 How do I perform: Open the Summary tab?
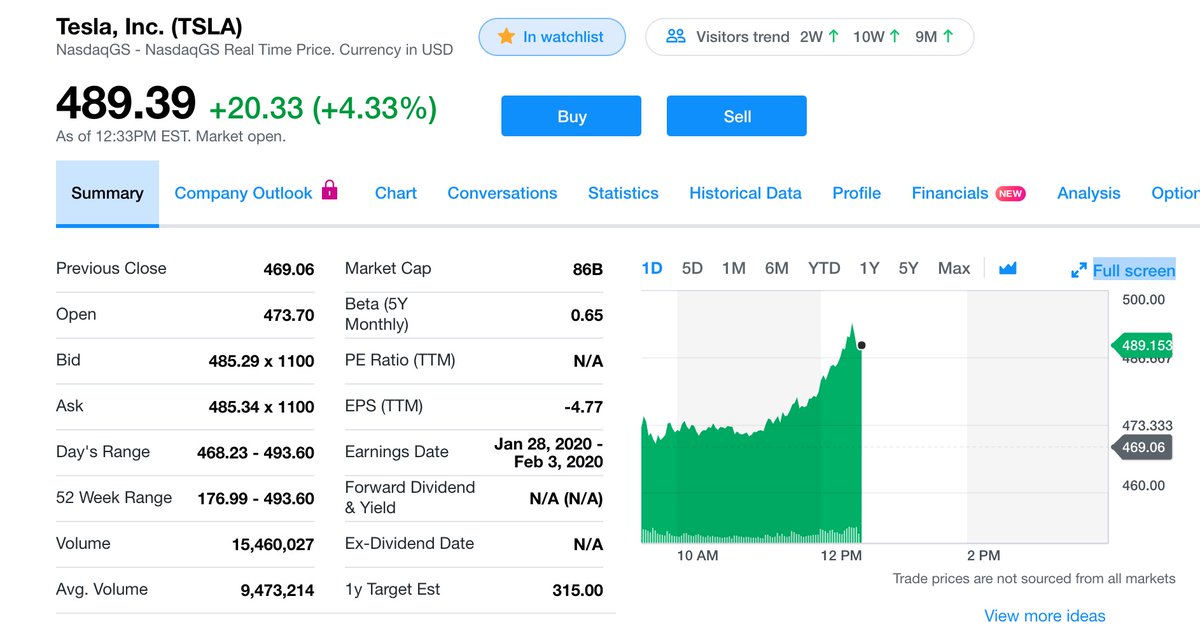click(107, 193)
